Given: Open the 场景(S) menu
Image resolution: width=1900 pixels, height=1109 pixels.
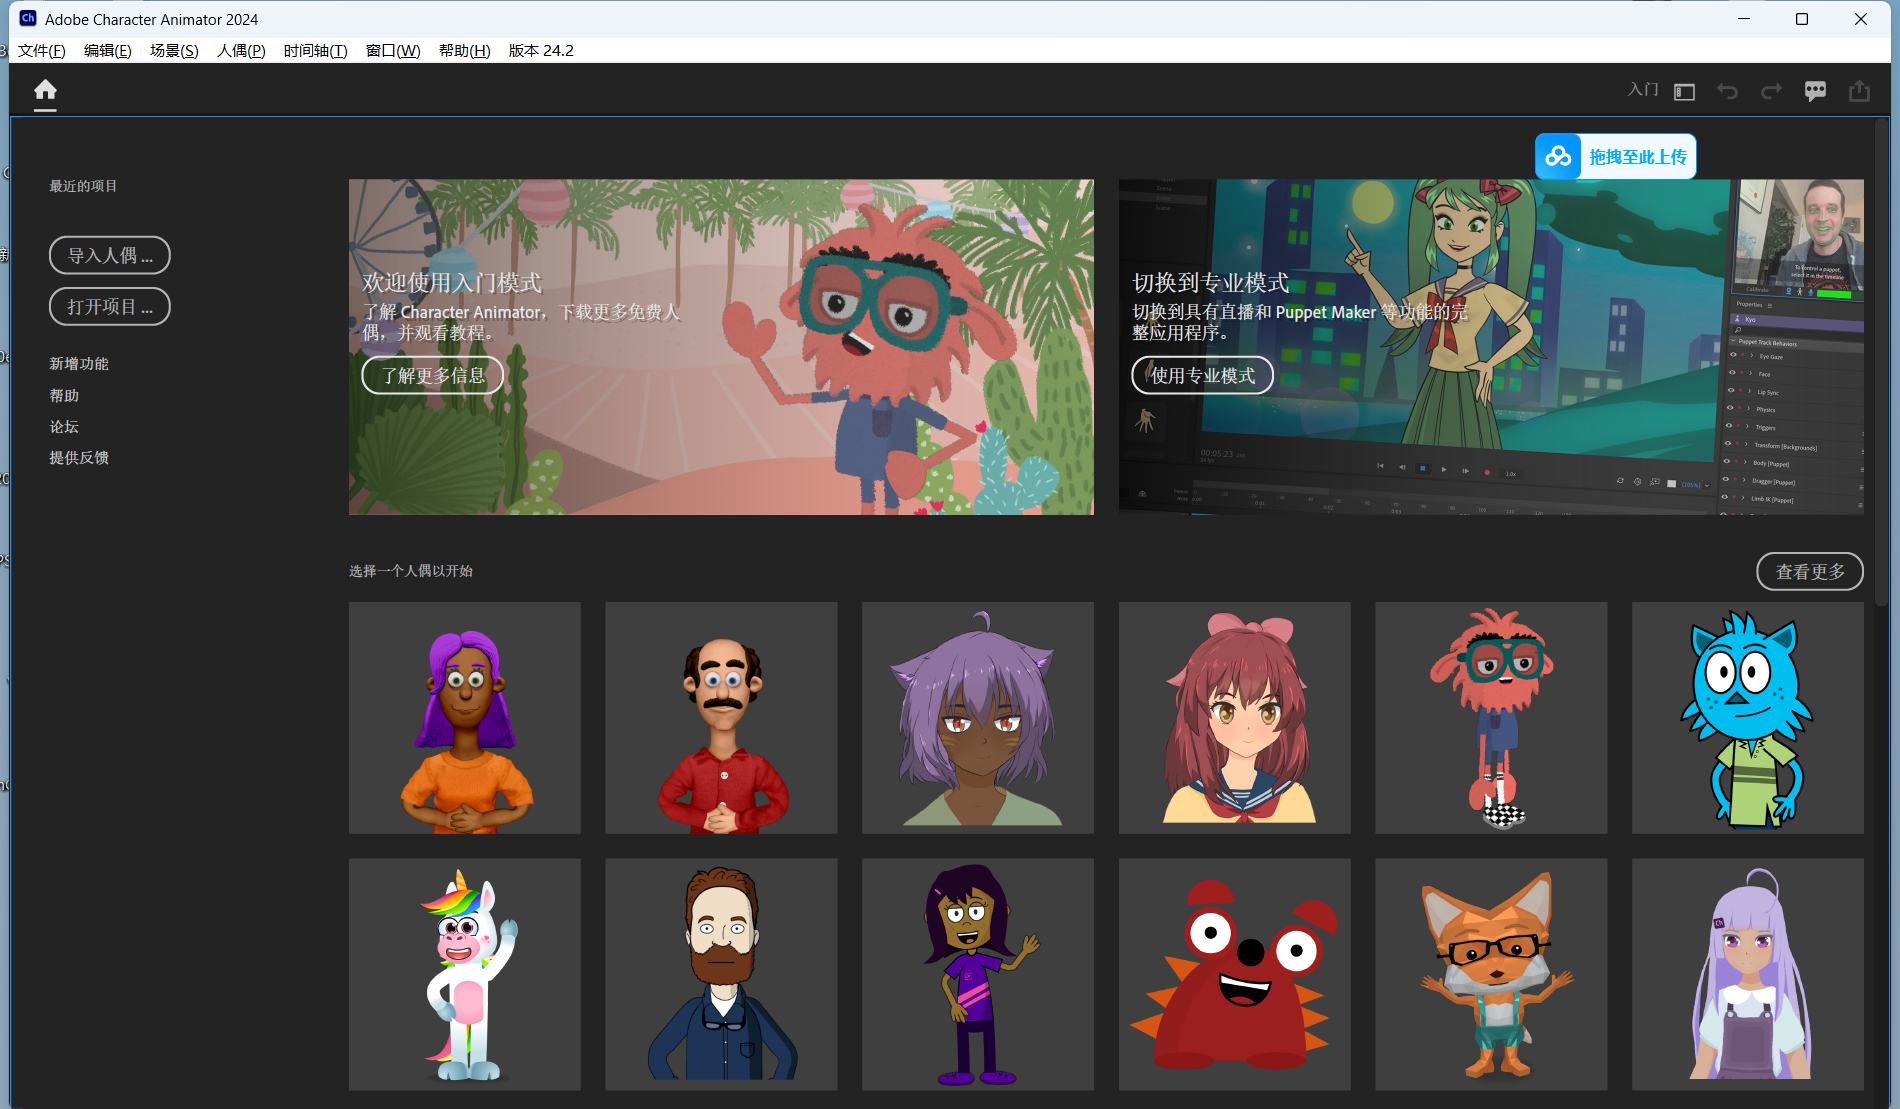Looking at the screenshot, I should click(174, 51).
